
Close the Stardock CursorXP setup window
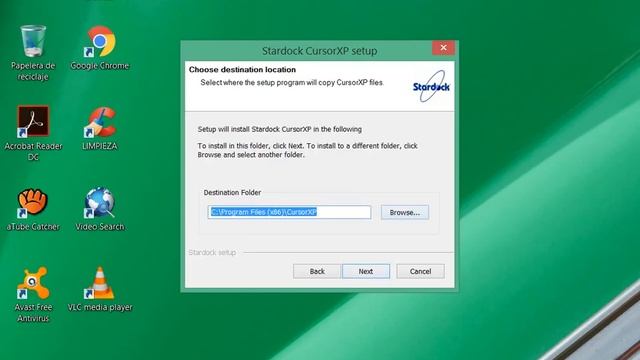pos(443,48)
